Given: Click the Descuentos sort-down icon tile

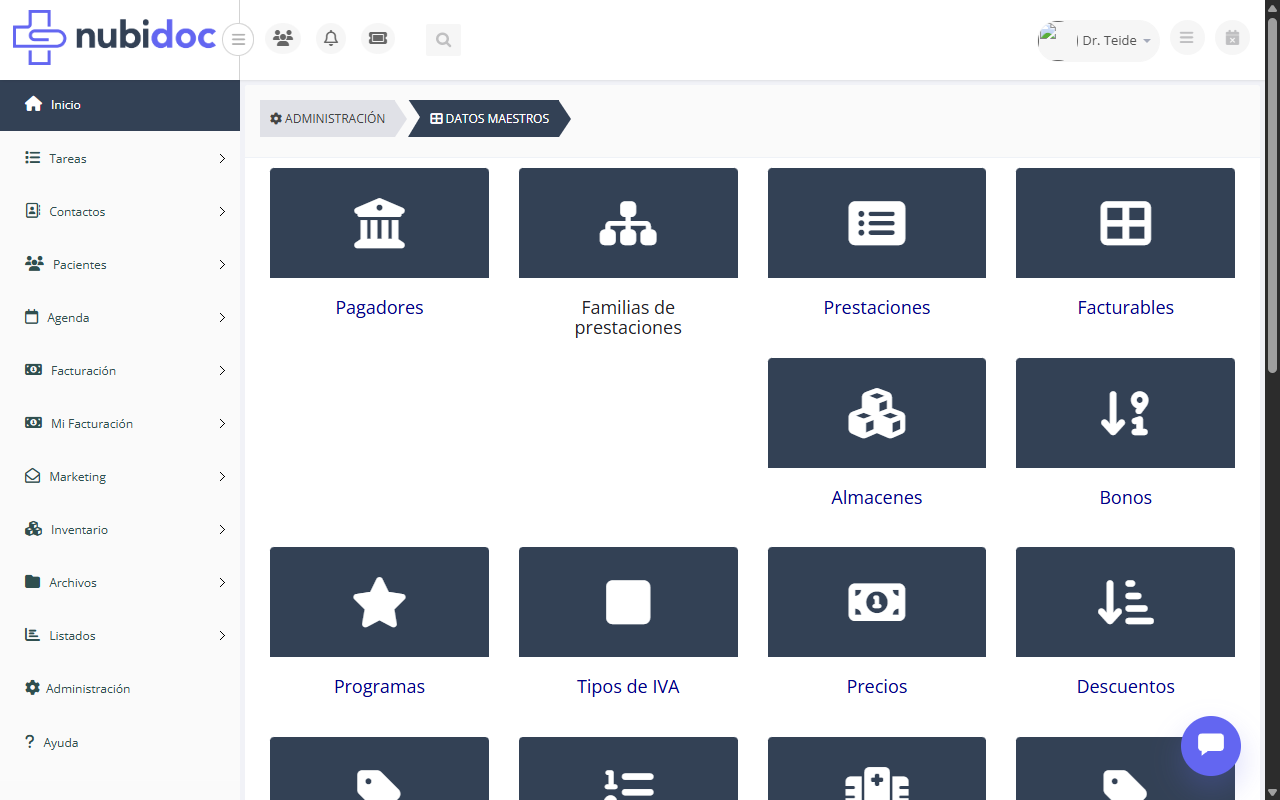Looking at the screenshot, I should (1125, 602).
